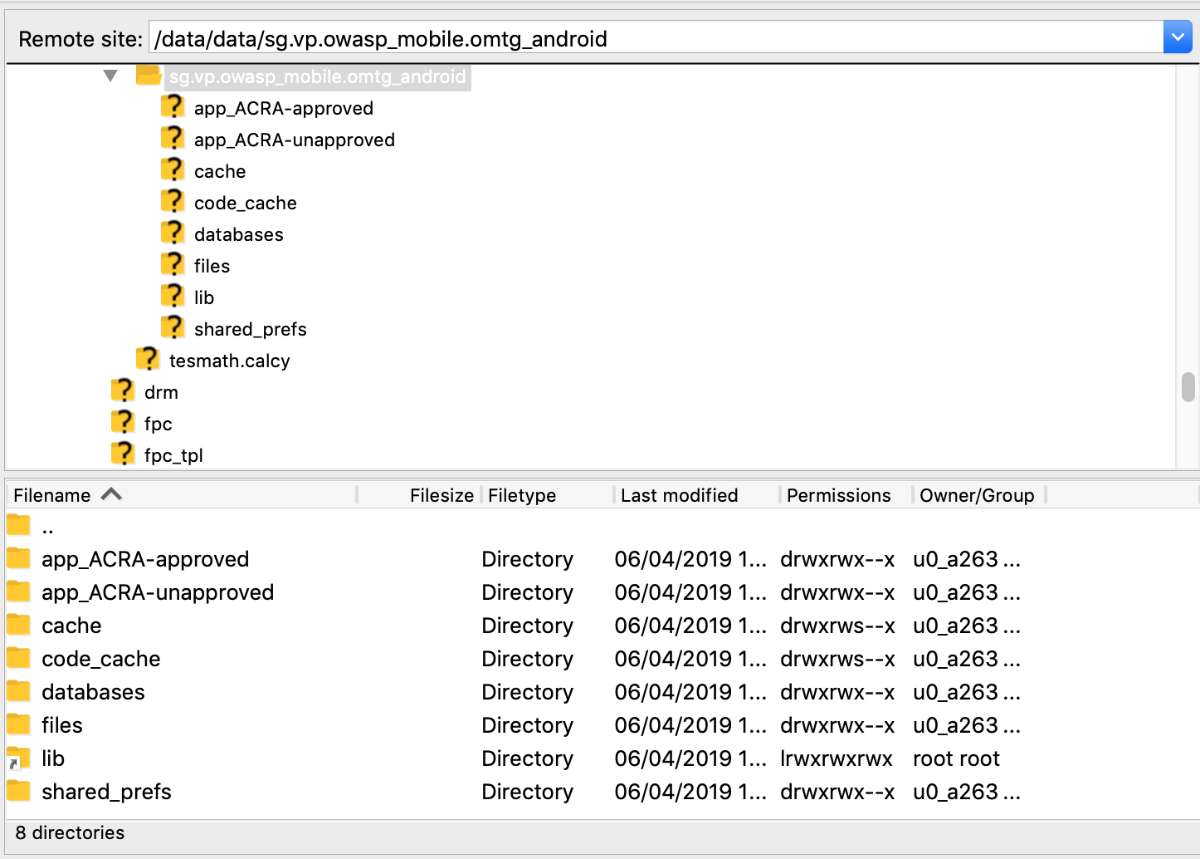The image size is (1200, 859).
Task: Click the tree pane vertical scrollbar thumb
Action: tap(1188, 386)
